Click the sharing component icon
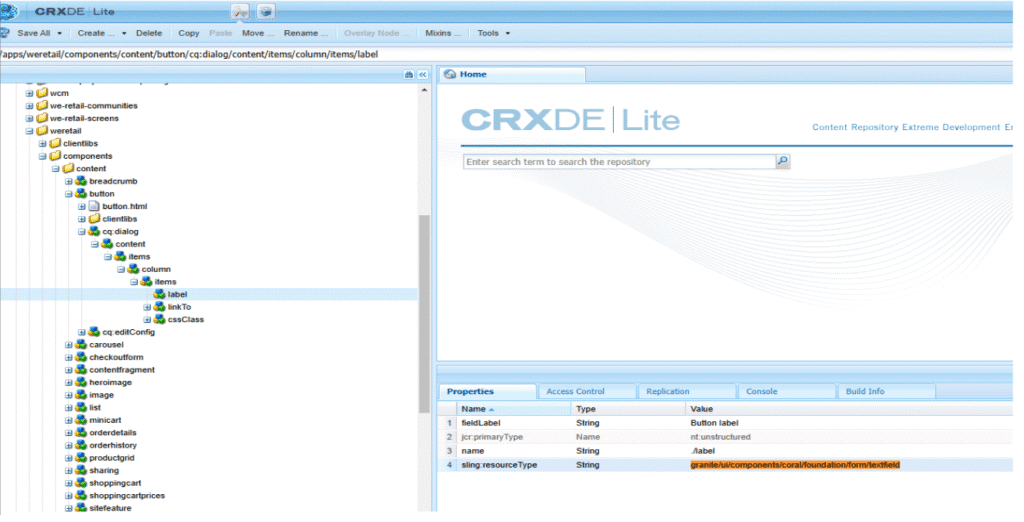This screenshot has height=522, width=1024. [81, 470]
